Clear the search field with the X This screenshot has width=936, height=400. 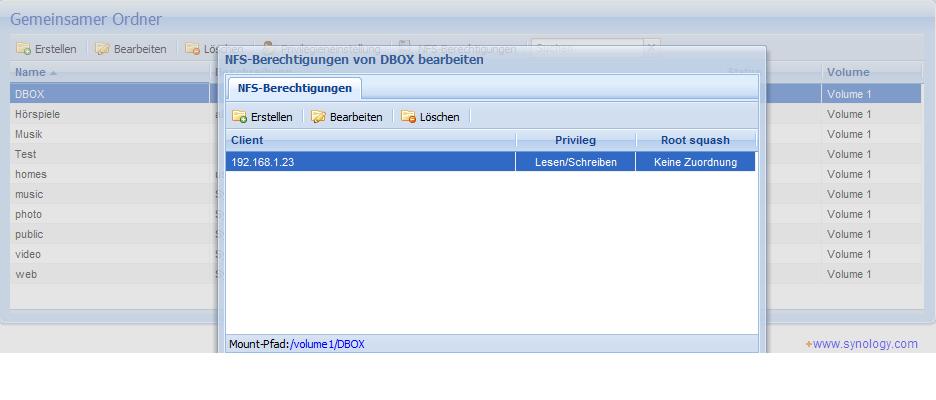651,48
